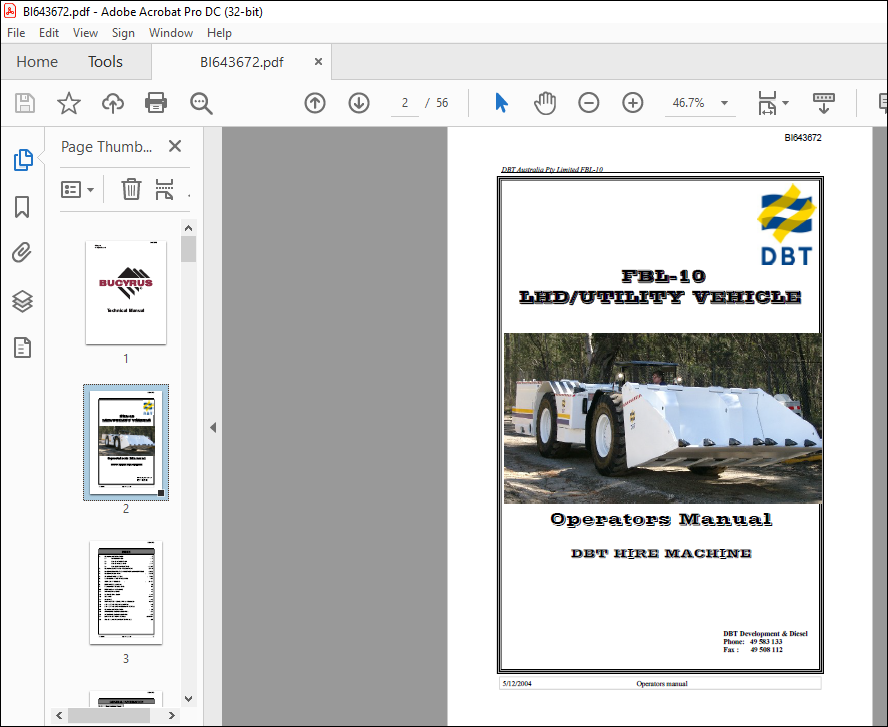888x727 pixels.
Task: Select page 2 thumbnail
Action: [126, 442]
